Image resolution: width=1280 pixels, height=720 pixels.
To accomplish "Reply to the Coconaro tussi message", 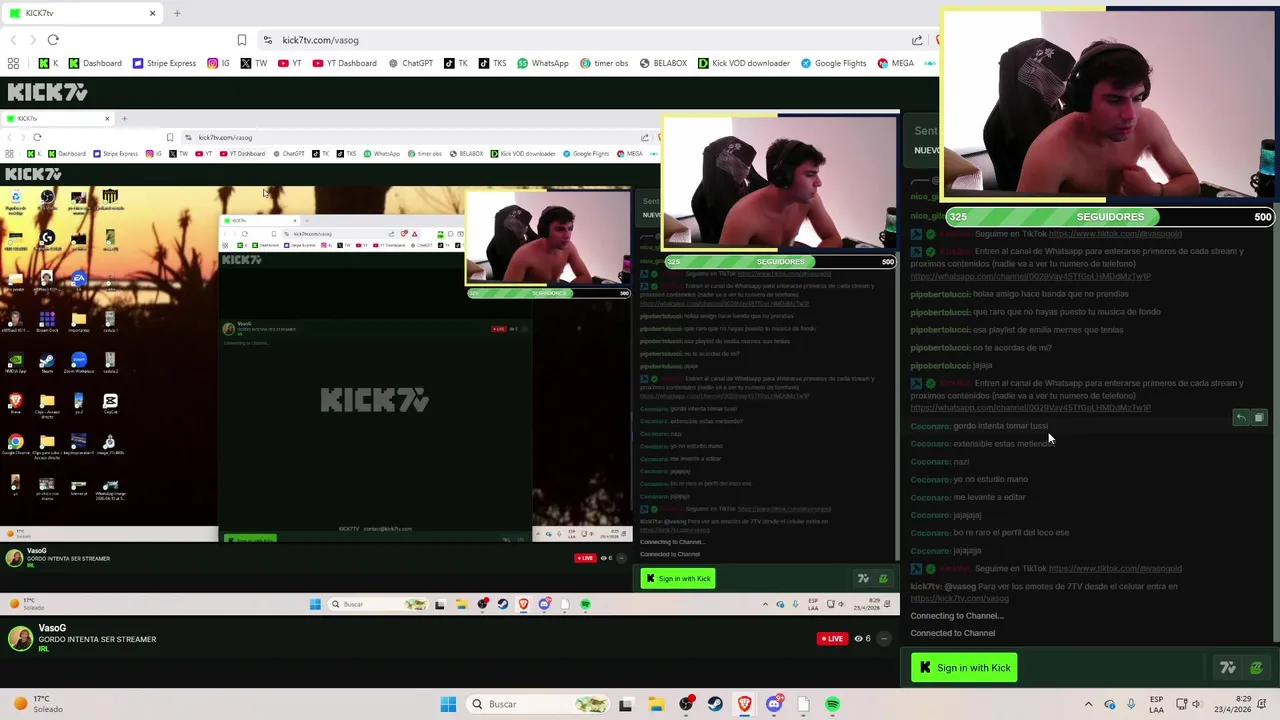I will [x=1241, y=418].
